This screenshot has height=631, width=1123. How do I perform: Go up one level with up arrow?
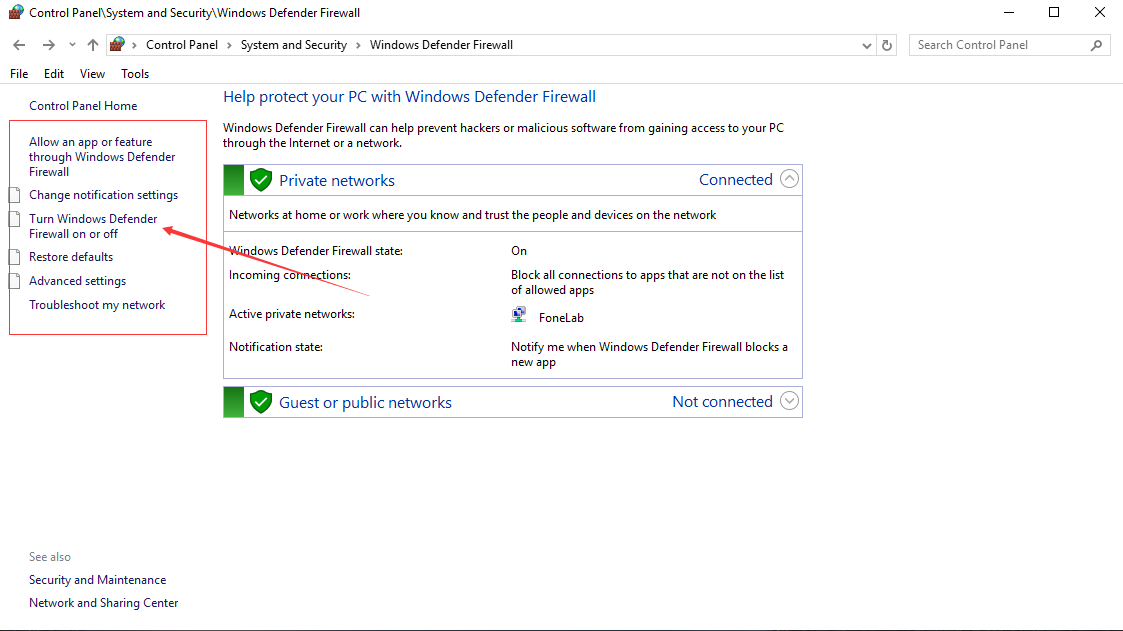92,45
